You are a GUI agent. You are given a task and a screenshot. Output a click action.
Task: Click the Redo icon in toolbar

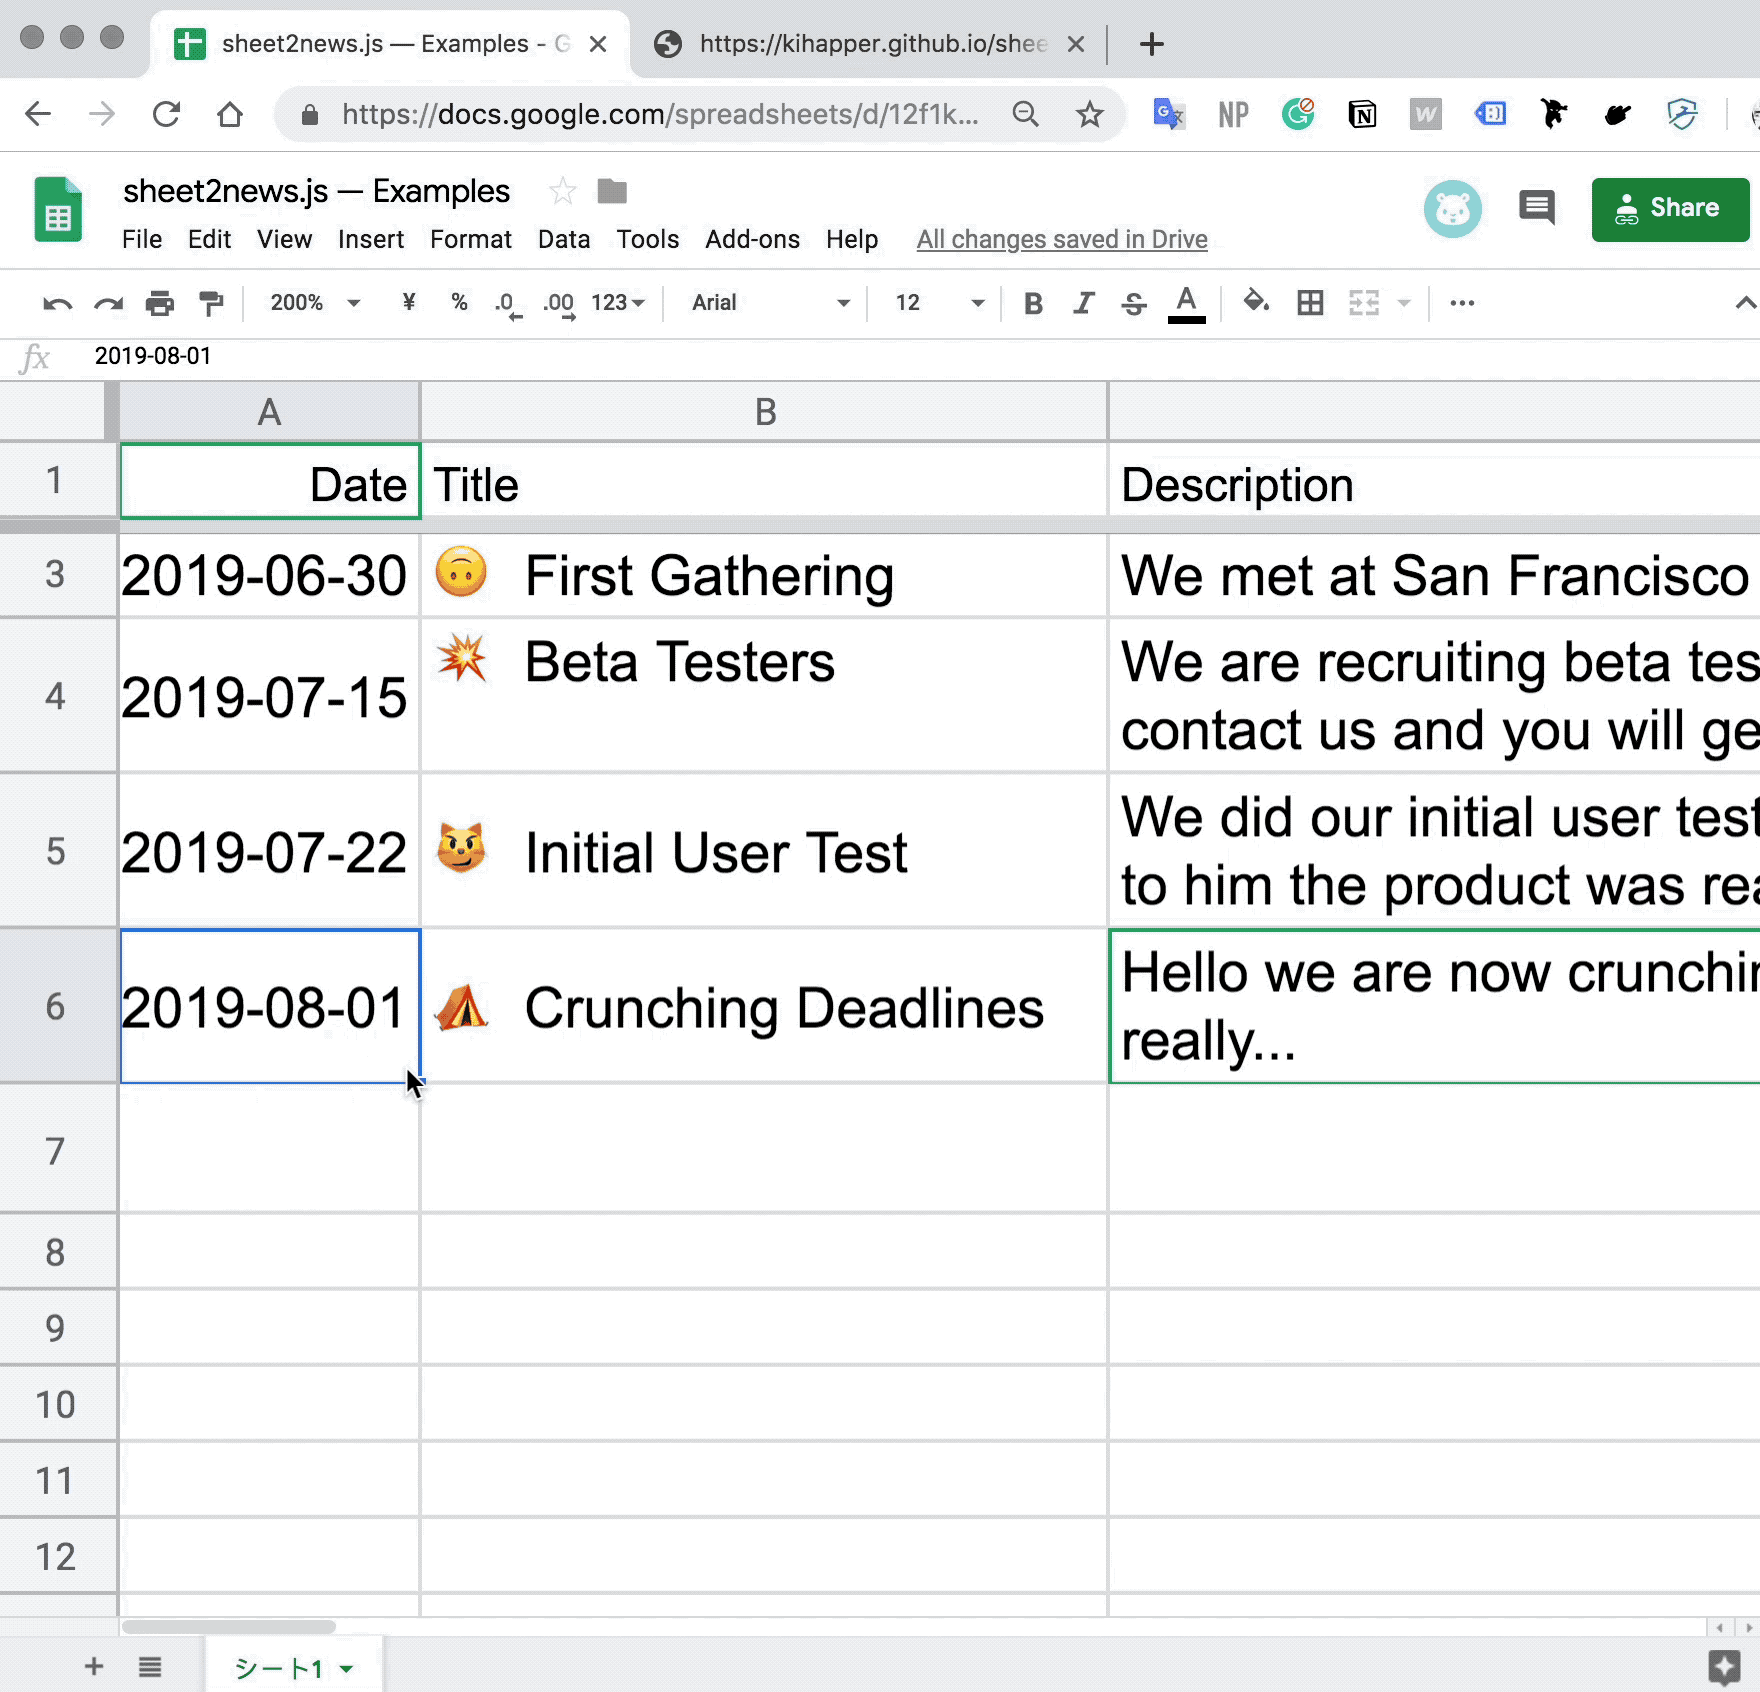[108, 303]
